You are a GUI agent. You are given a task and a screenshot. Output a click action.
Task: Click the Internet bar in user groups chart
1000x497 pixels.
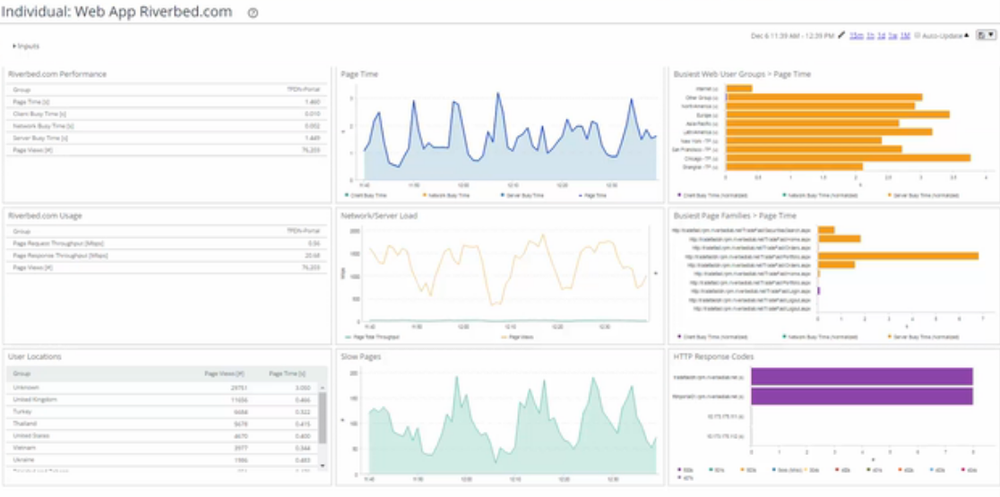click(x=739, y=89)
